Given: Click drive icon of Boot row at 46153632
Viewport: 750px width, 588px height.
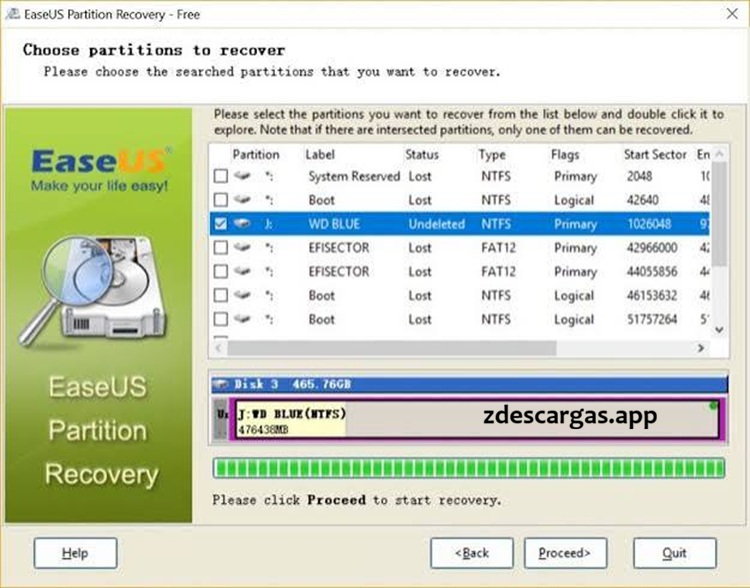Looking at the screenshot, I should pos(243,295).
